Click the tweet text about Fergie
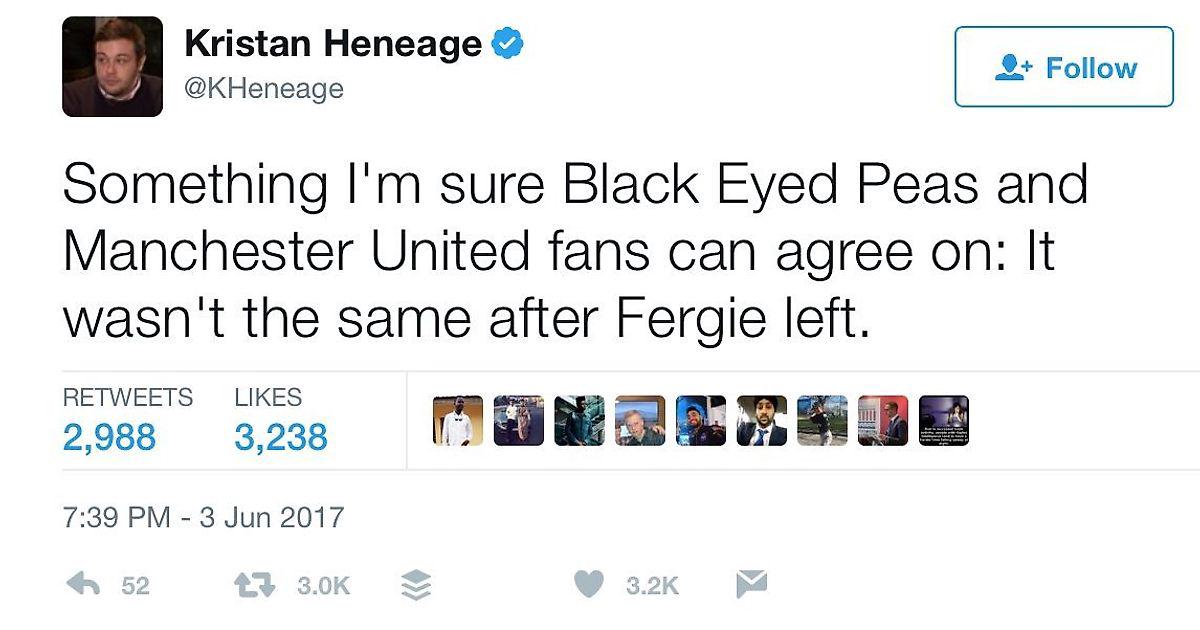 pyautogui.click(x=575, y=252)
